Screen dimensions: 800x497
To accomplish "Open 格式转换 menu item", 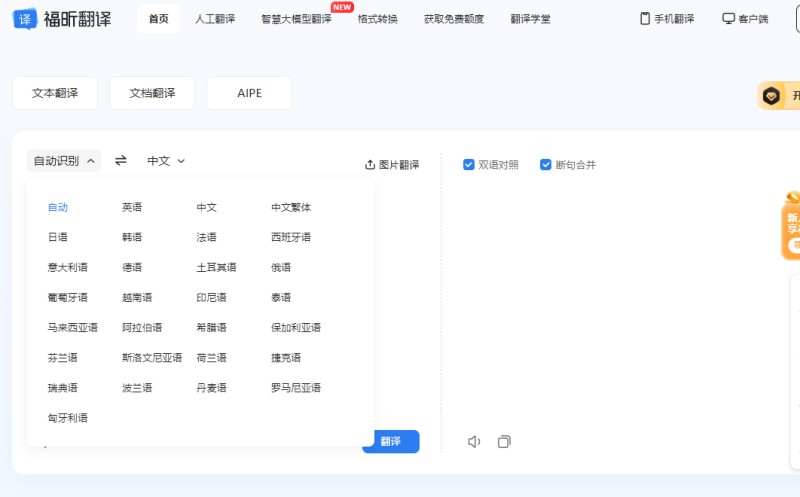I will click(x=378, y=19).
